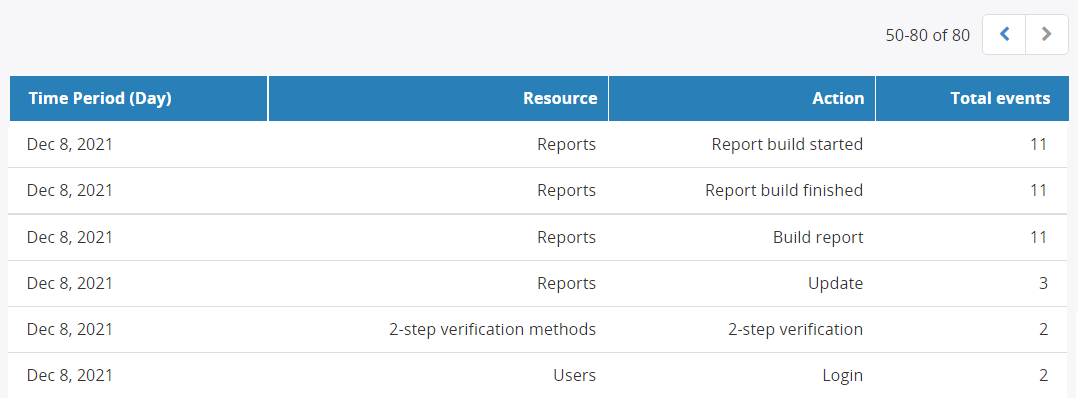
Task: Click the 'Build report' action cell
Action: coord(818,237)
